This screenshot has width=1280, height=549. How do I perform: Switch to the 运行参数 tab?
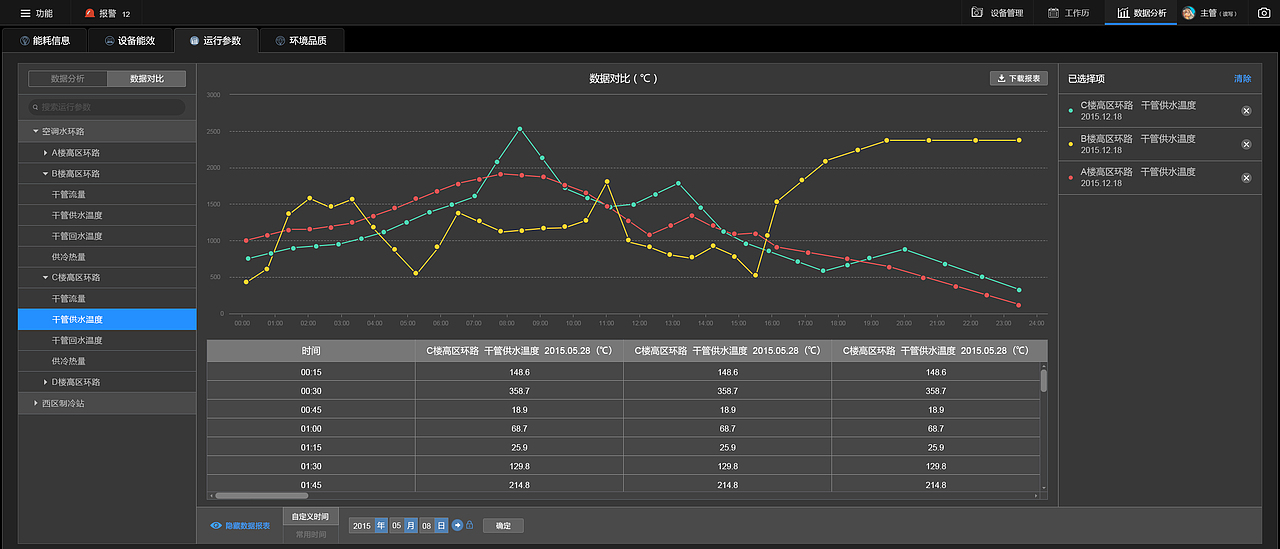pos(215,41)
